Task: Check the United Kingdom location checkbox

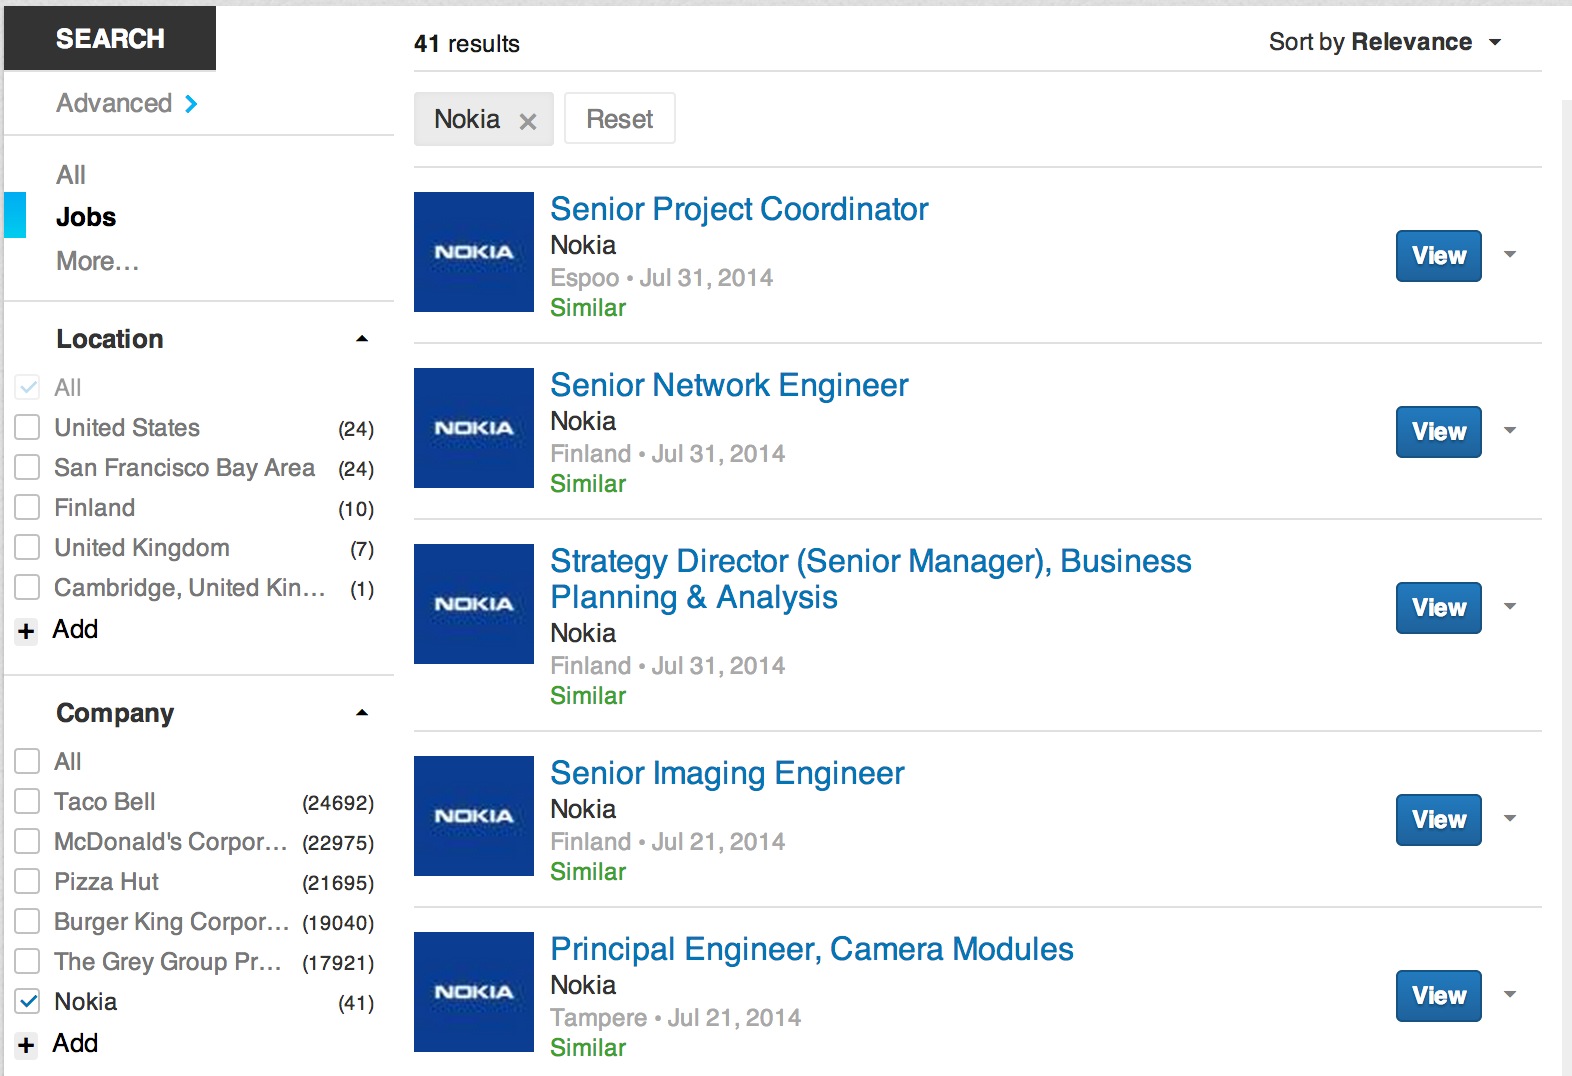Action: pyautogui.click(x=27, y=548)
